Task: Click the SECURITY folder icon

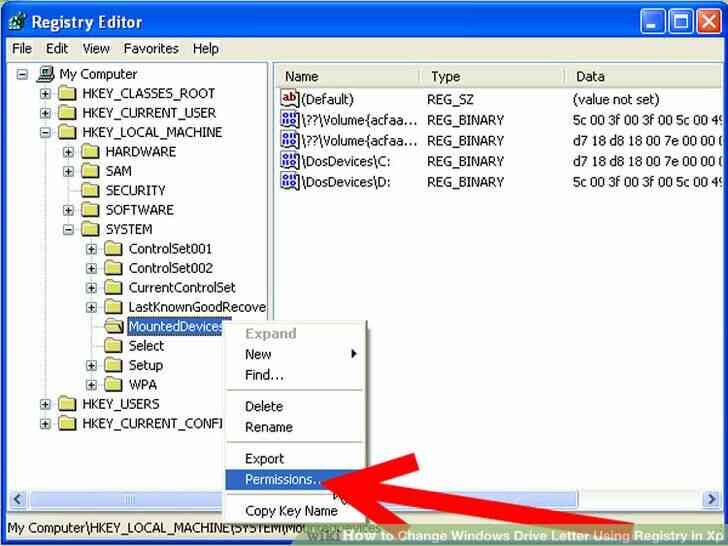Action: 91,190
